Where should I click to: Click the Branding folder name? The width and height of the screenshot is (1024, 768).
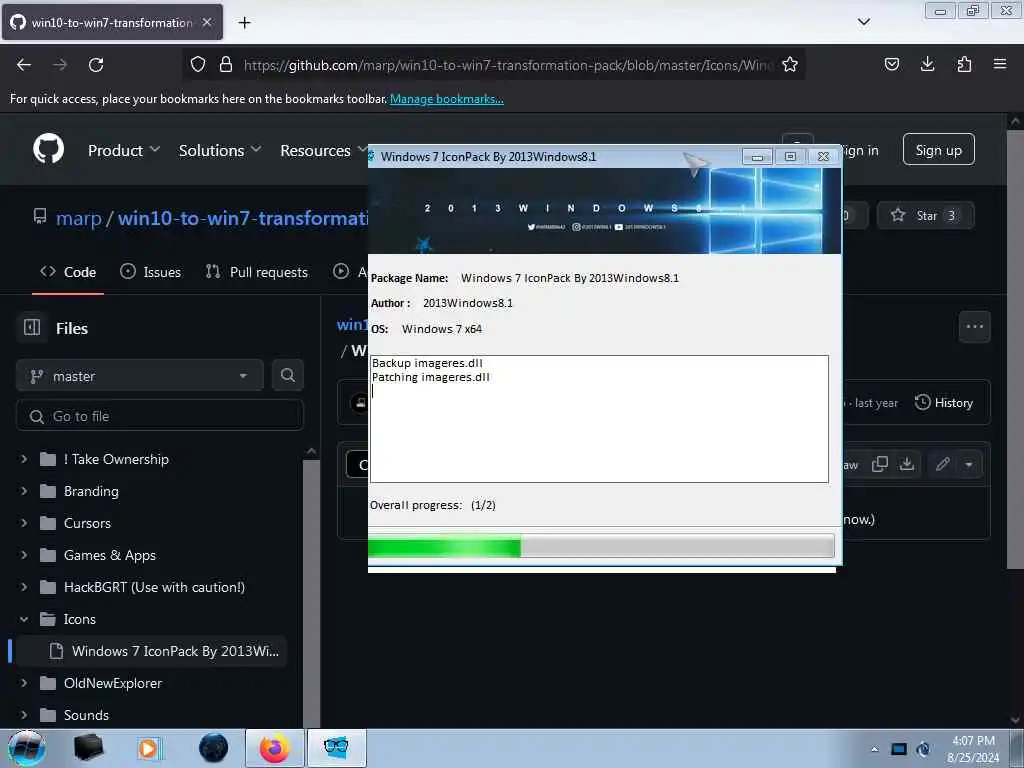click(91, 491)
